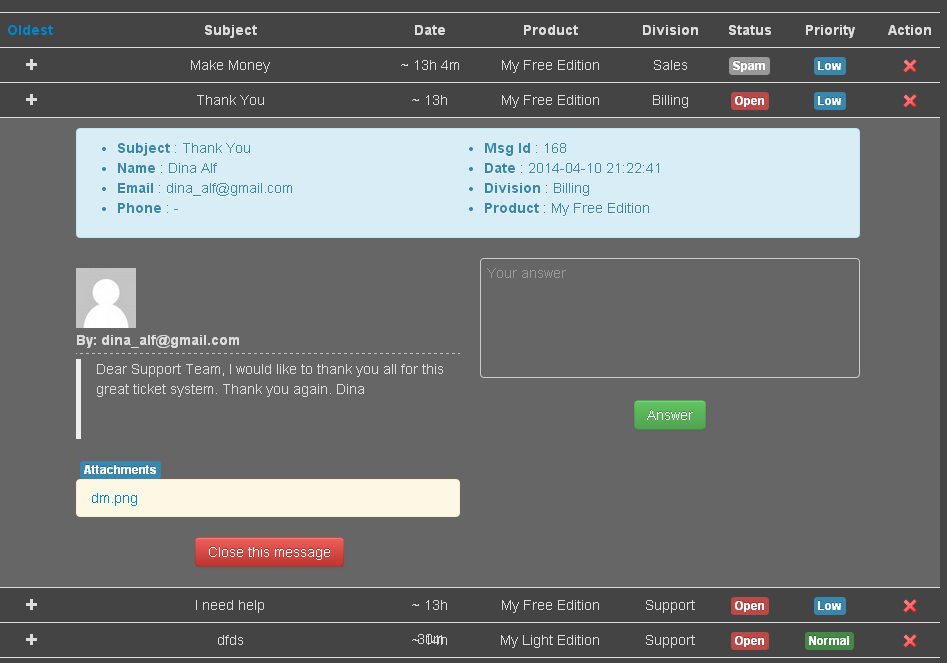Click the Make Money subject cell
The height and width of the screenshot is (663, 947).
point(230,65)
